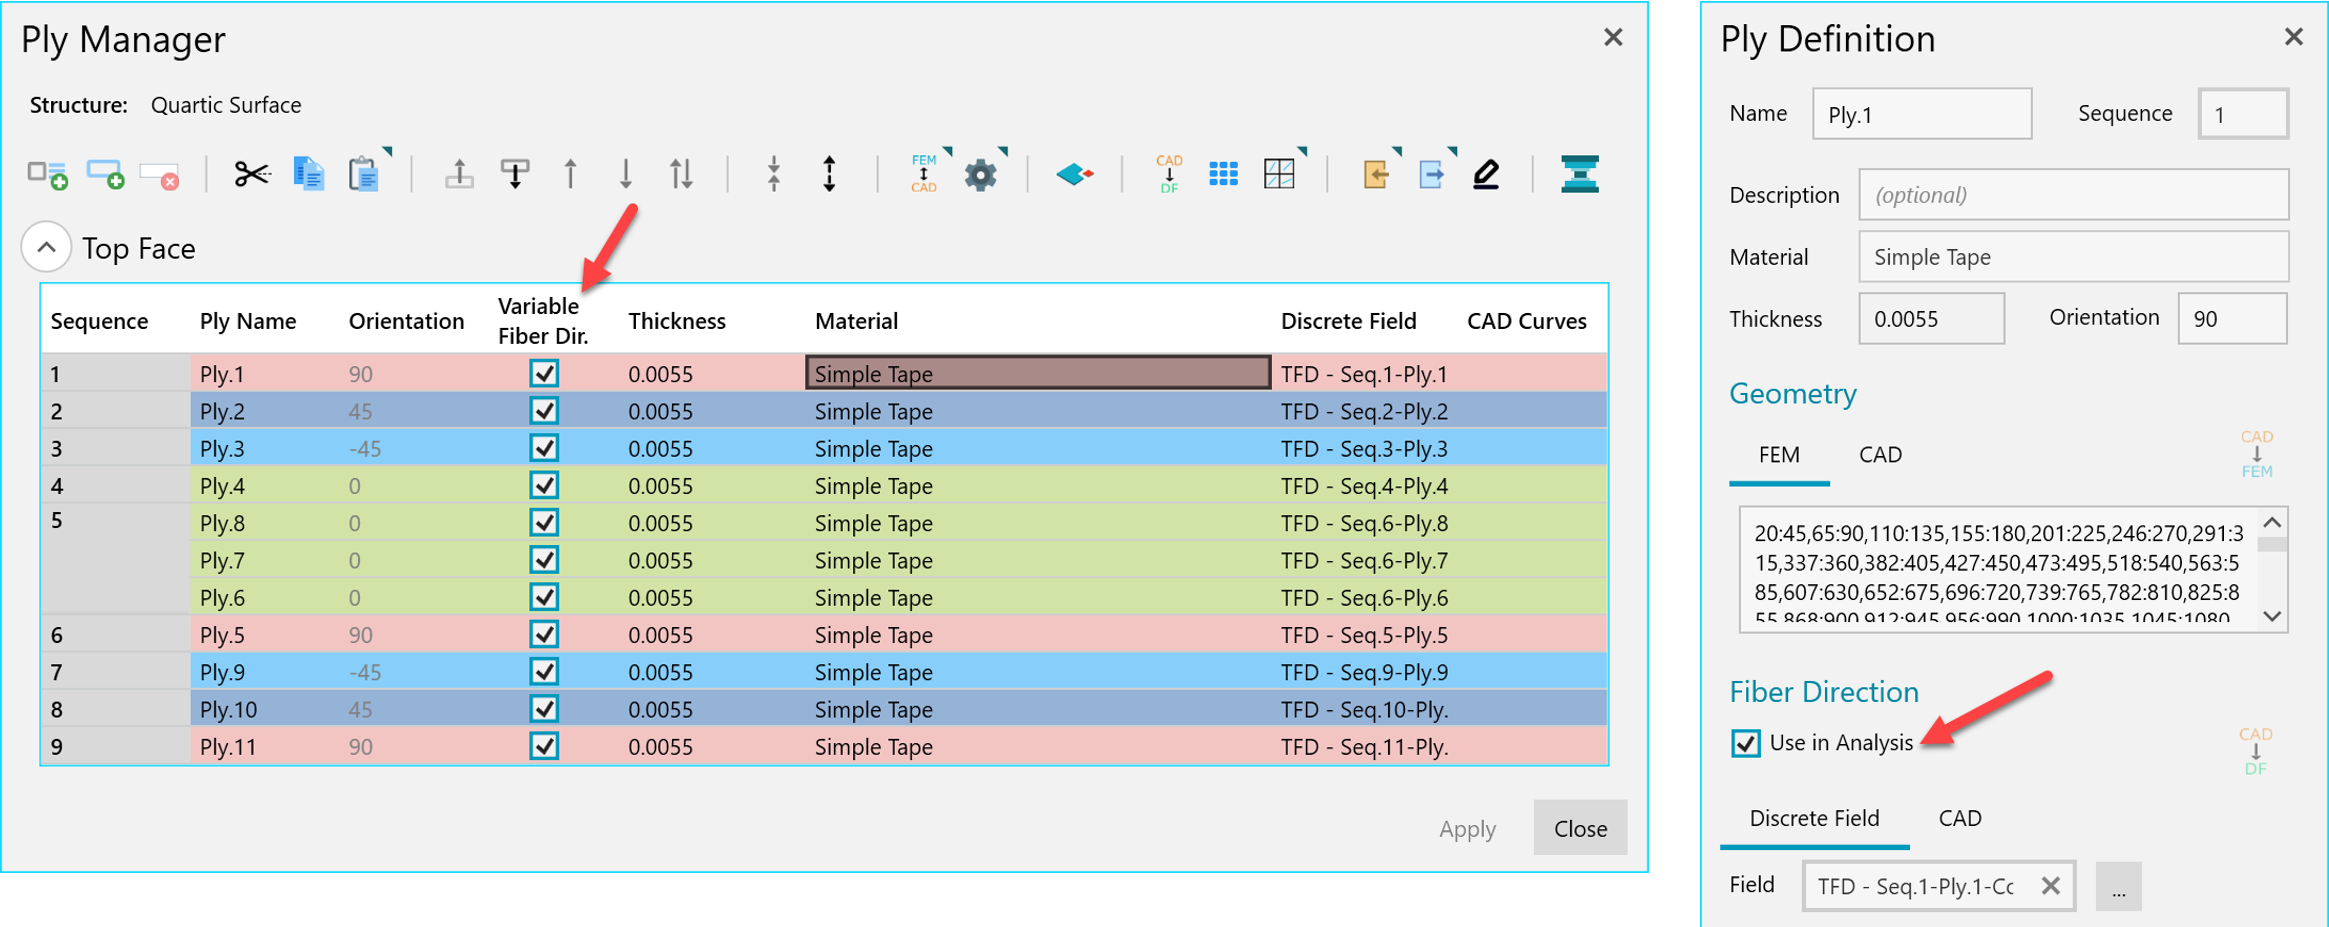Open the gear settings icon

[x=980, y=175]
